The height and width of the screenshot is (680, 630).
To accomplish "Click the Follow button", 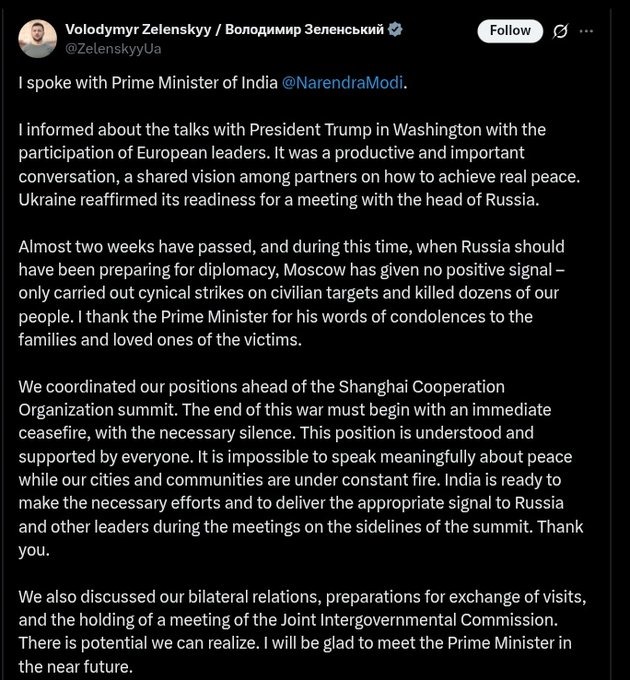I will coord(510,31).
